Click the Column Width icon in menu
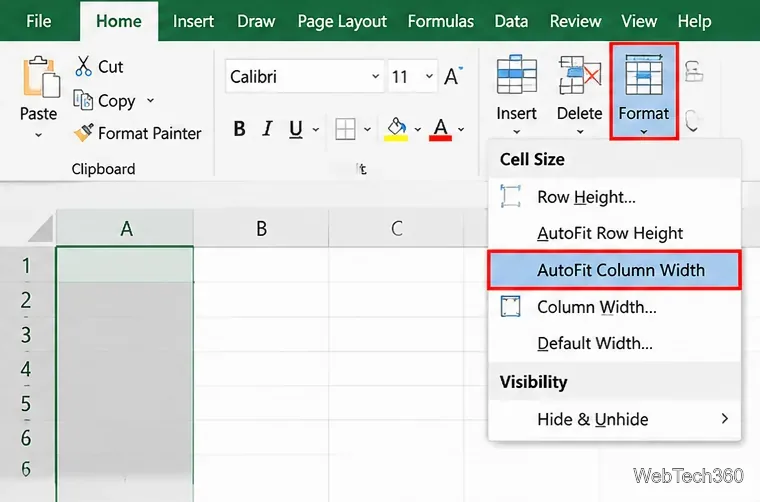This screenshot has height=502, width=760. 510,306
